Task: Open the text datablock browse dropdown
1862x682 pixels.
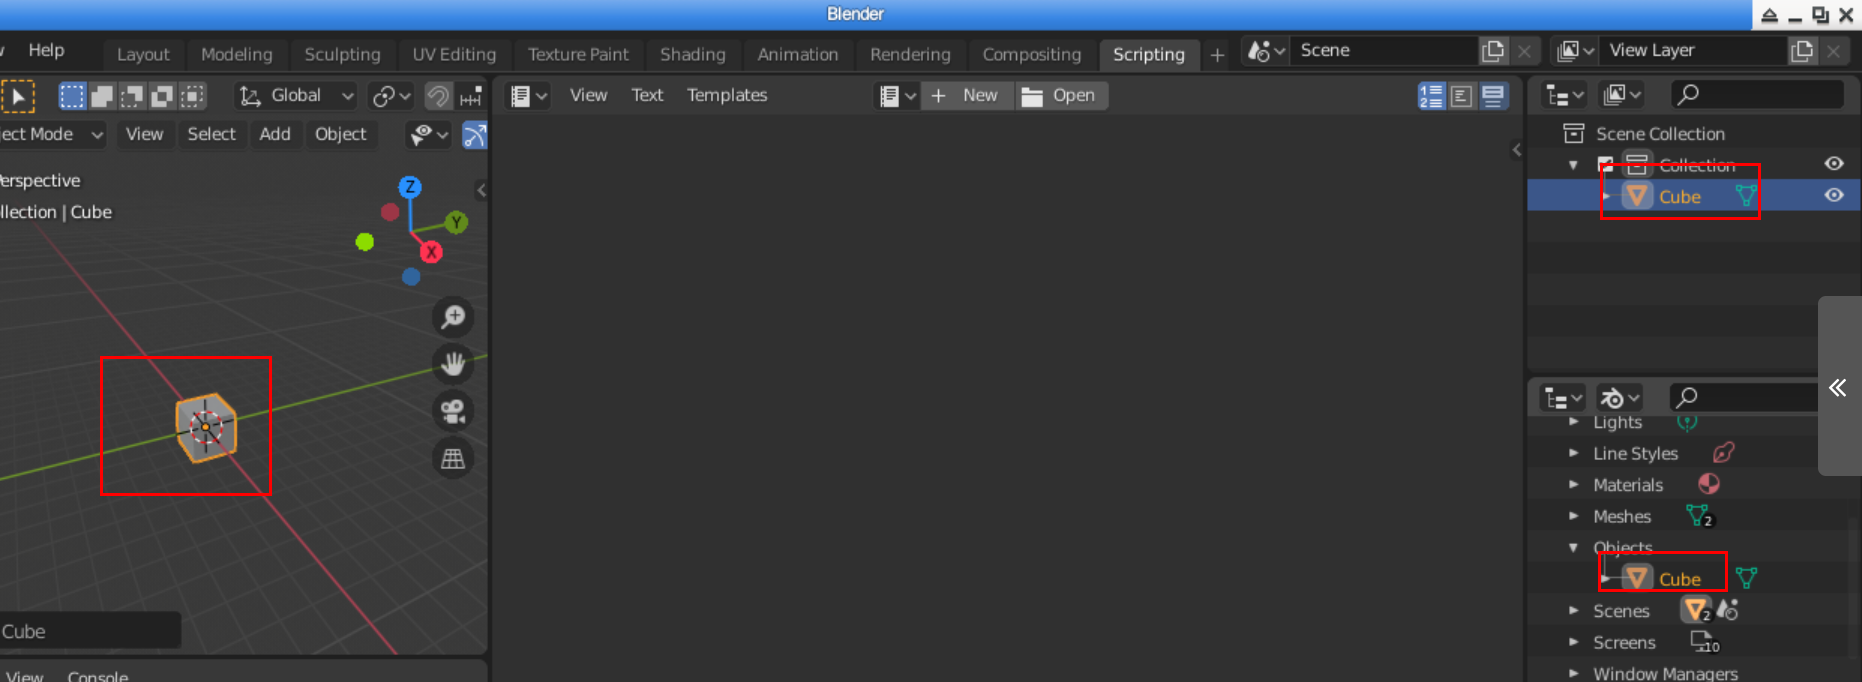Action: 897,96
